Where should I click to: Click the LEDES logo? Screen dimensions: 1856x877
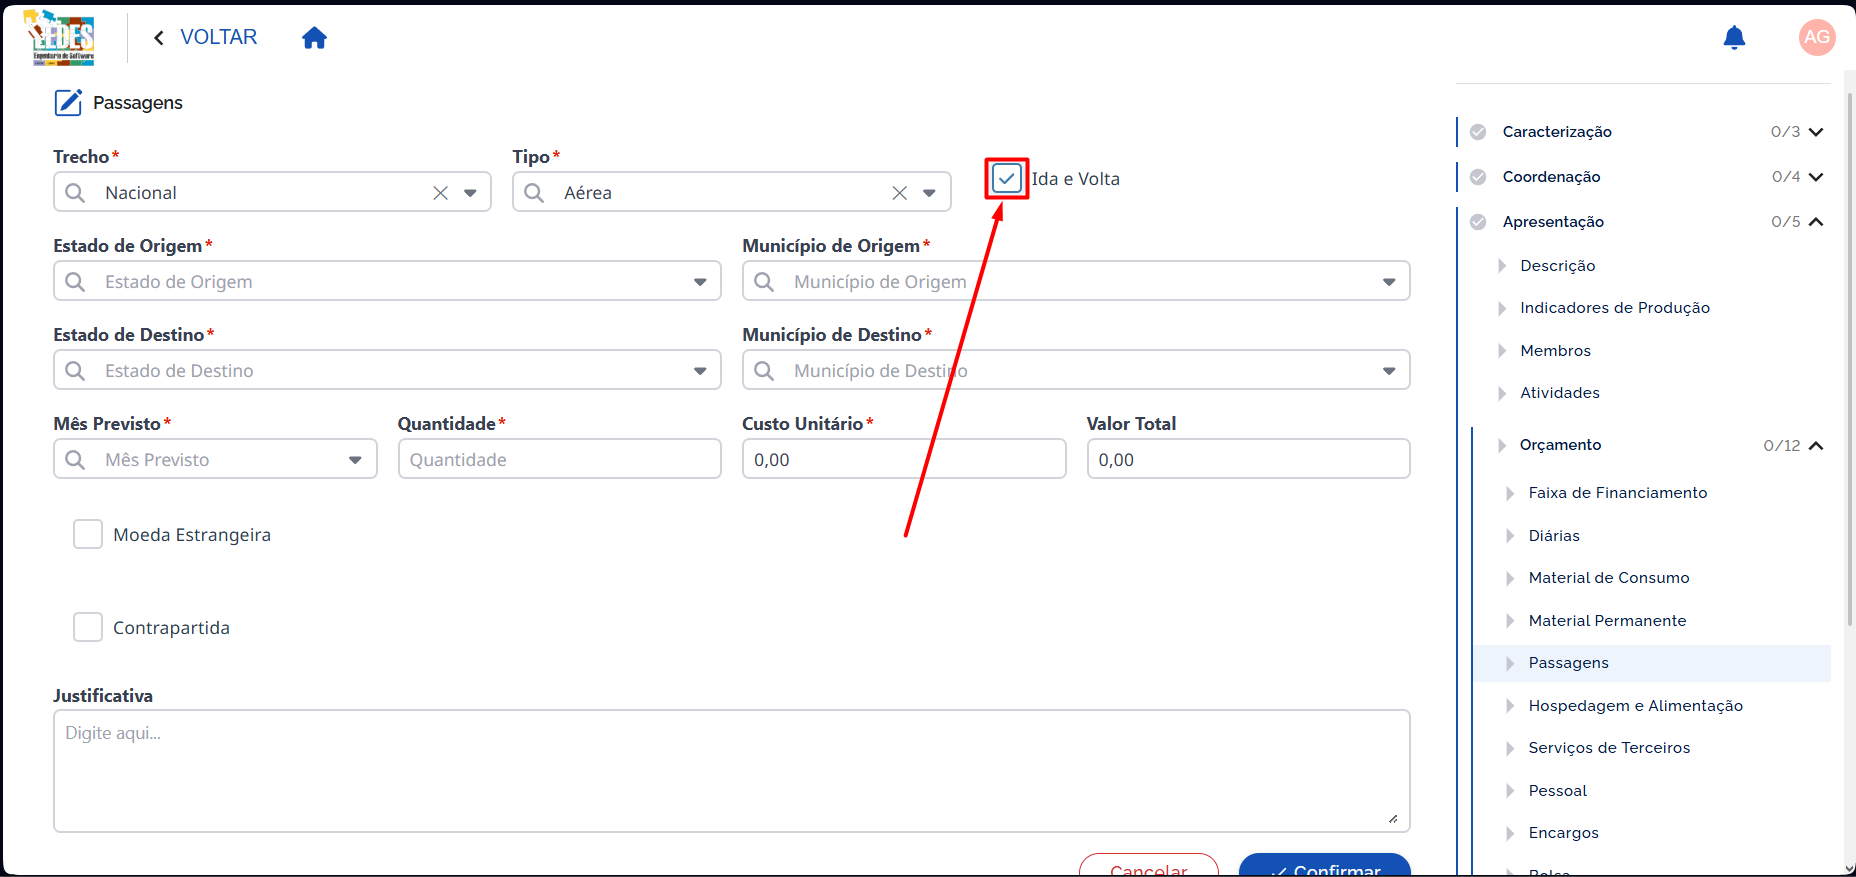[x=61, y=38]
